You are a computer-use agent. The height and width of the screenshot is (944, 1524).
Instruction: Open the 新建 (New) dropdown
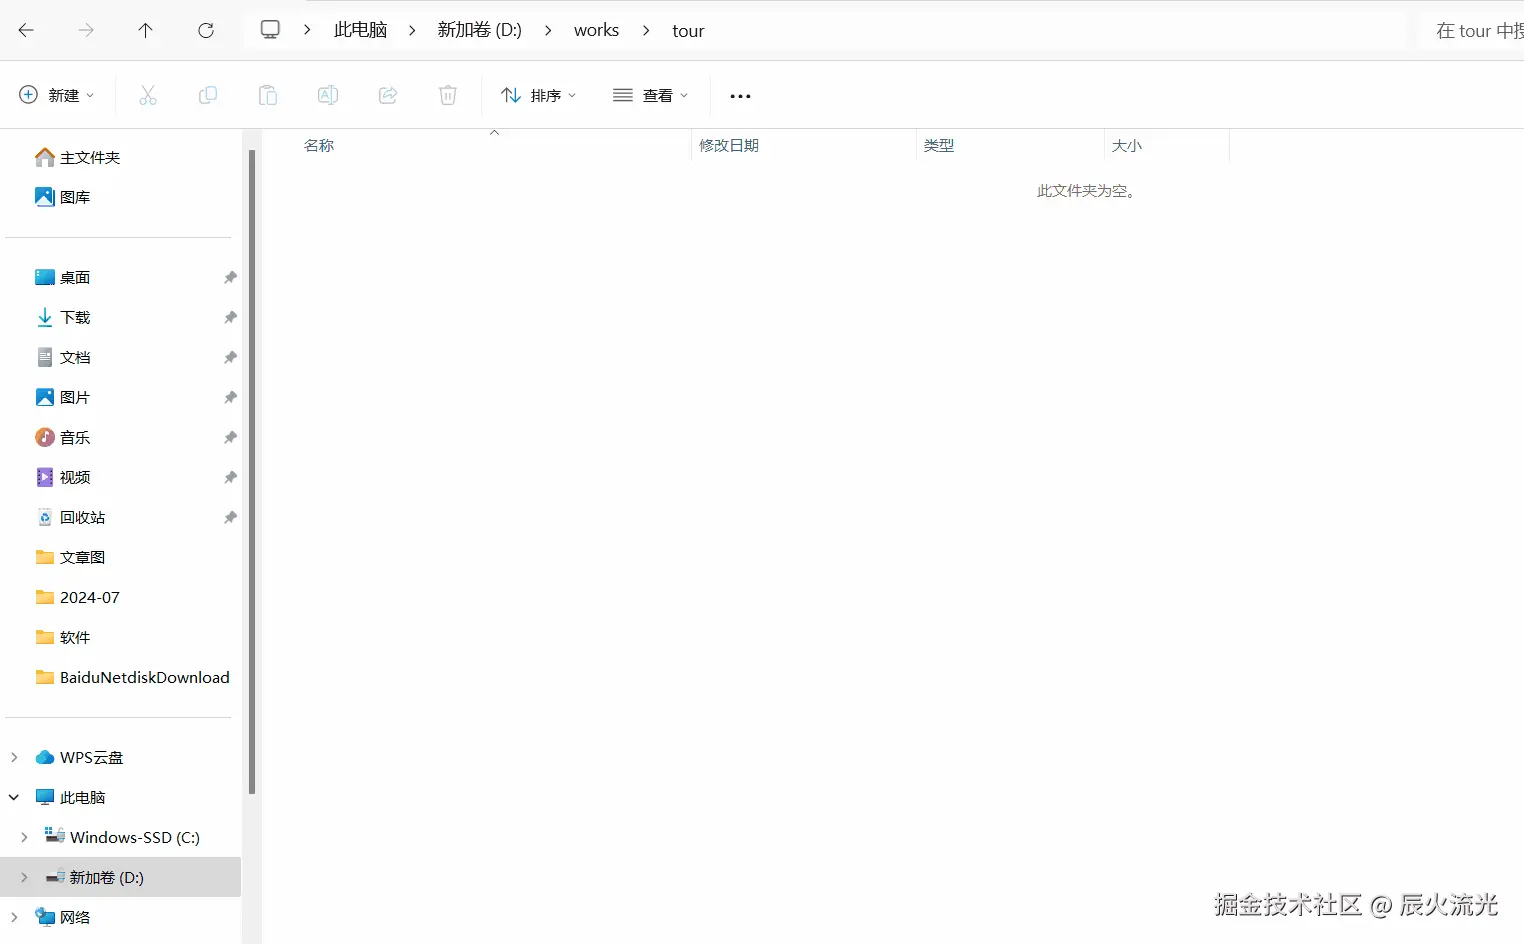tap(56, 95)
